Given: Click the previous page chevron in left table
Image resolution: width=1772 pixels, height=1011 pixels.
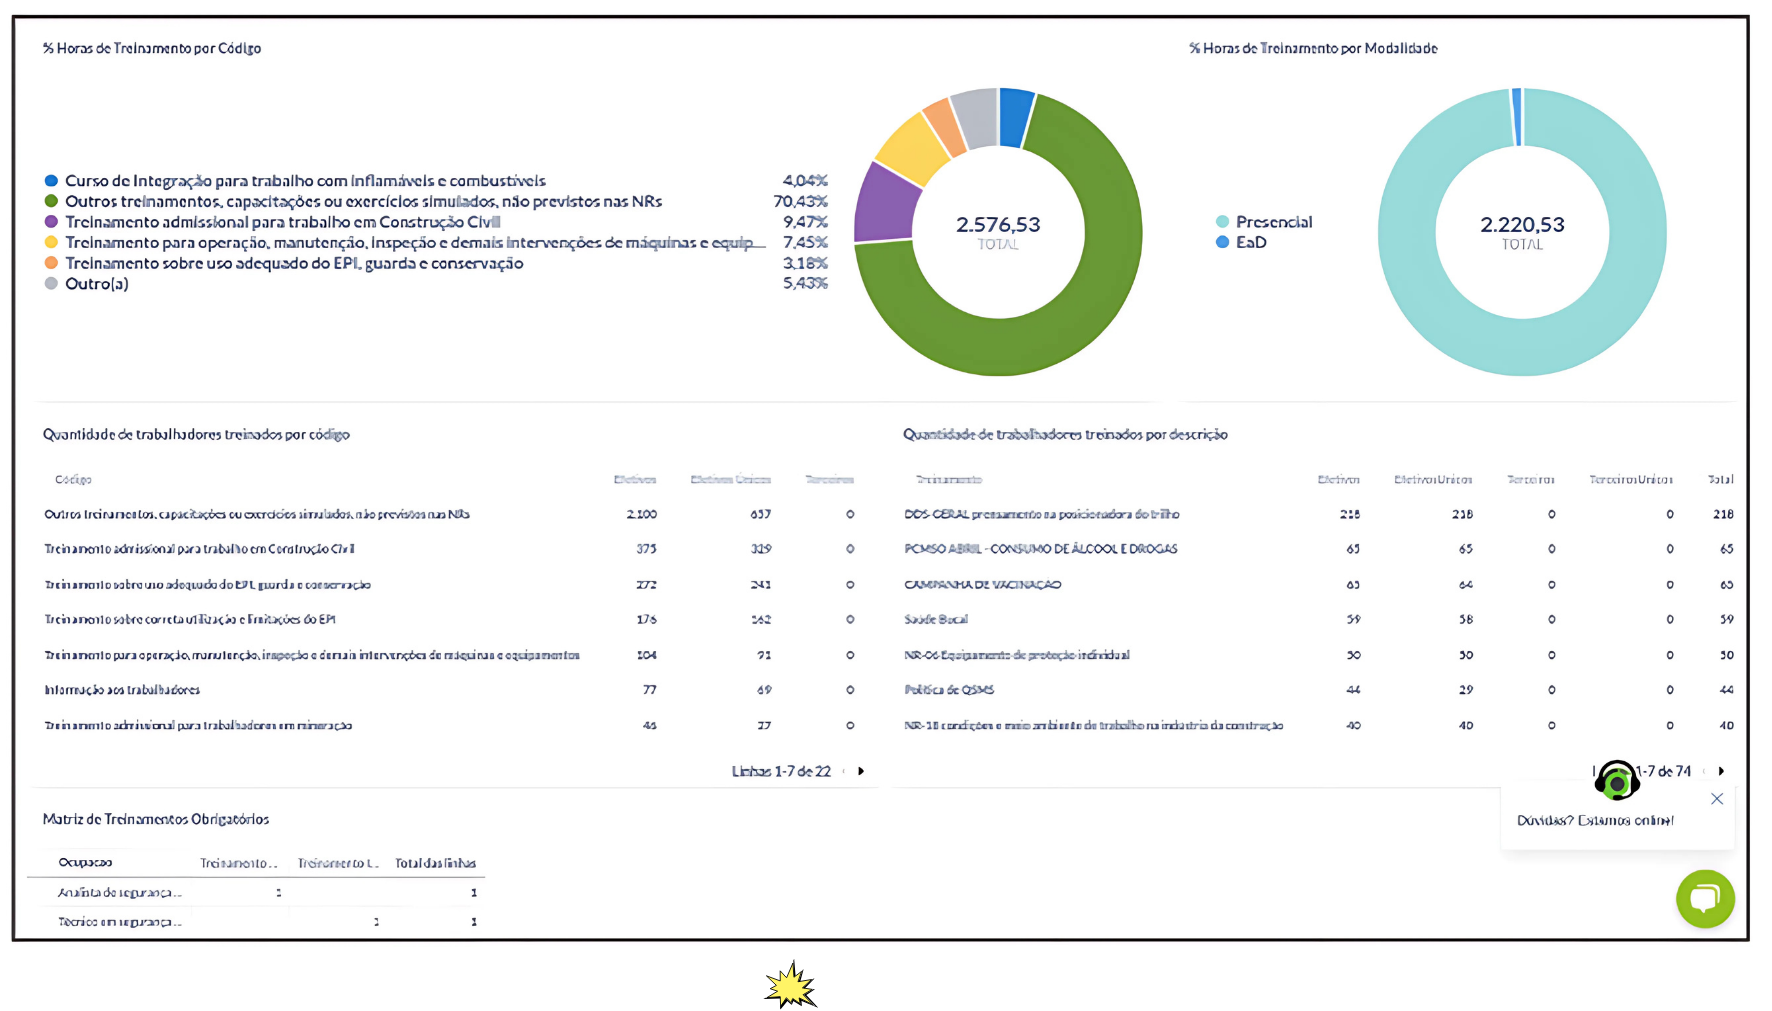Looking at the screenshot, I should tap(842, 771).
